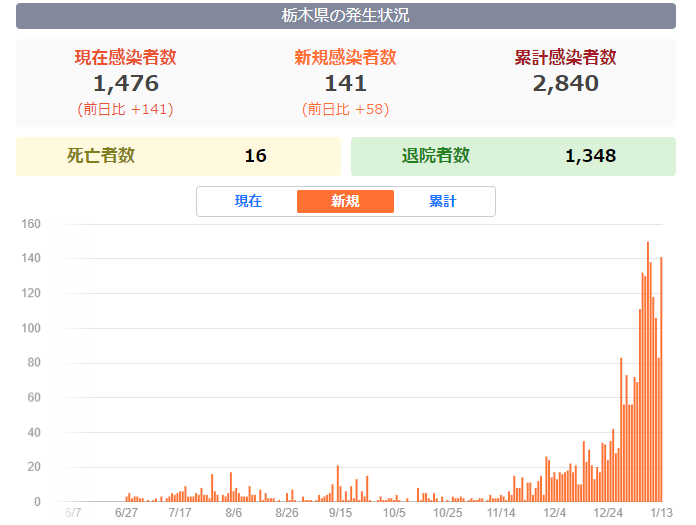The width and height of the screenshot is (696, 525).
Task: Click the y-axis label 120
Action: click(31, 293)
